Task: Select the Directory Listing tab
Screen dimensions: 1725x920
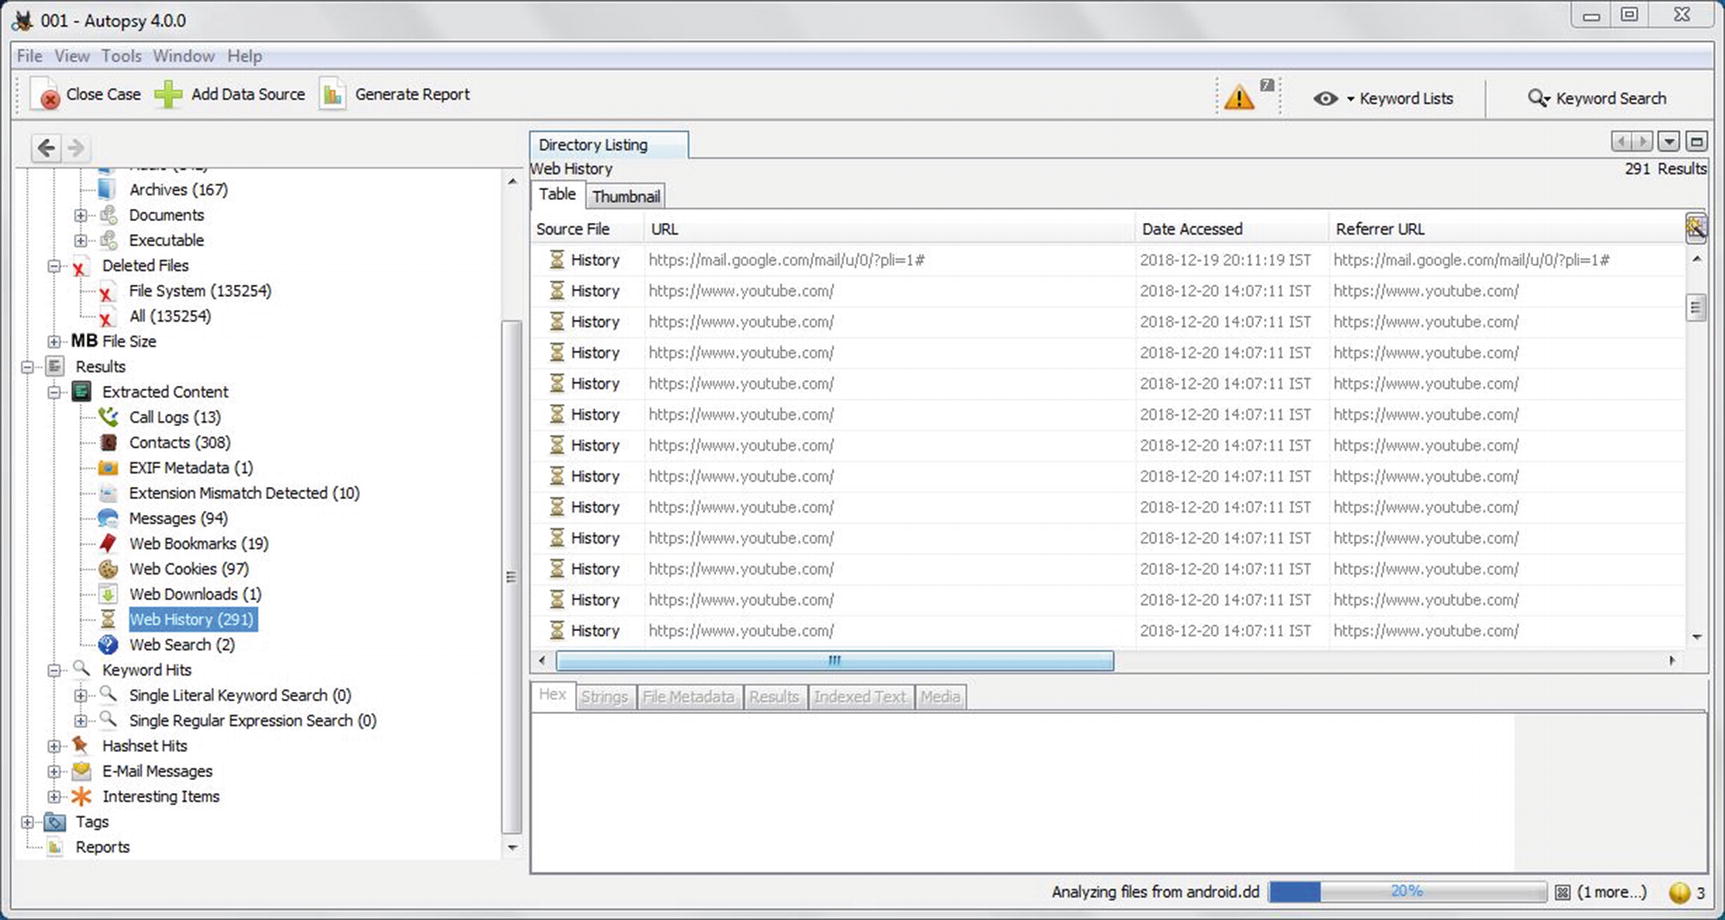Action: tap(608, 145)
